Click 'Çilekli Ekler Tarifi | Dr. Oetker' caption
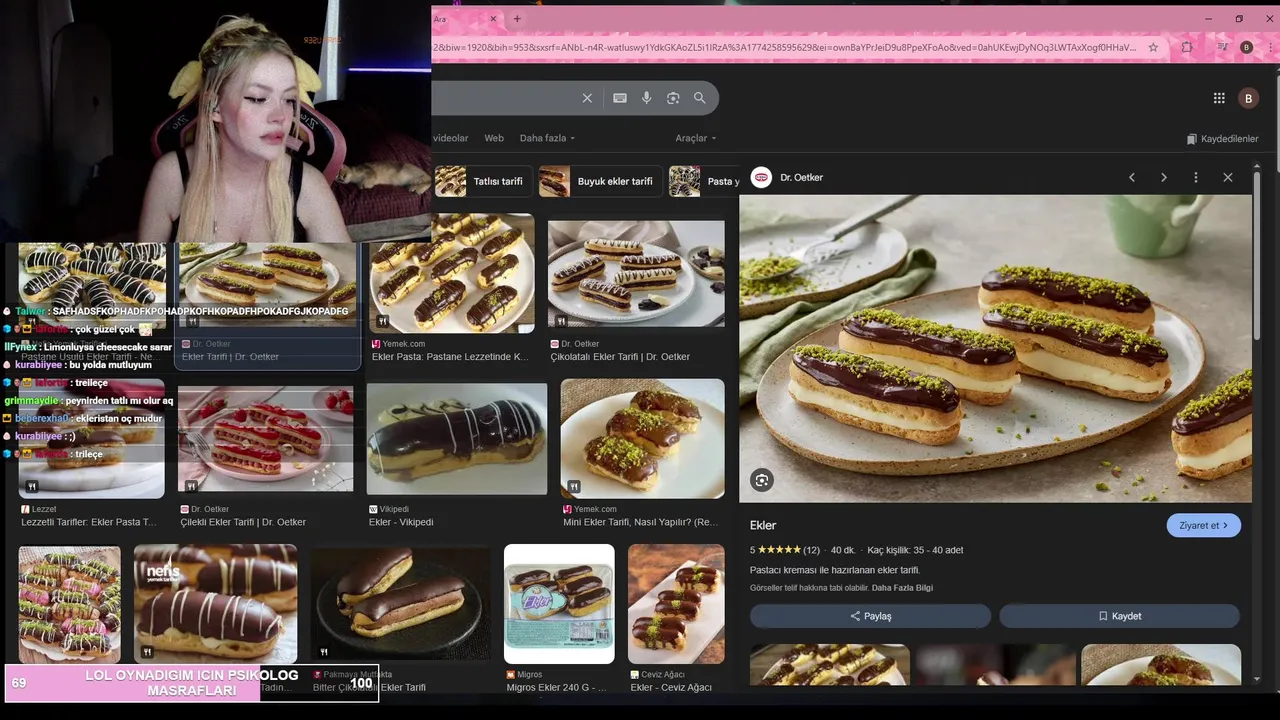1280x720 pixels. (x=243, y=522)
